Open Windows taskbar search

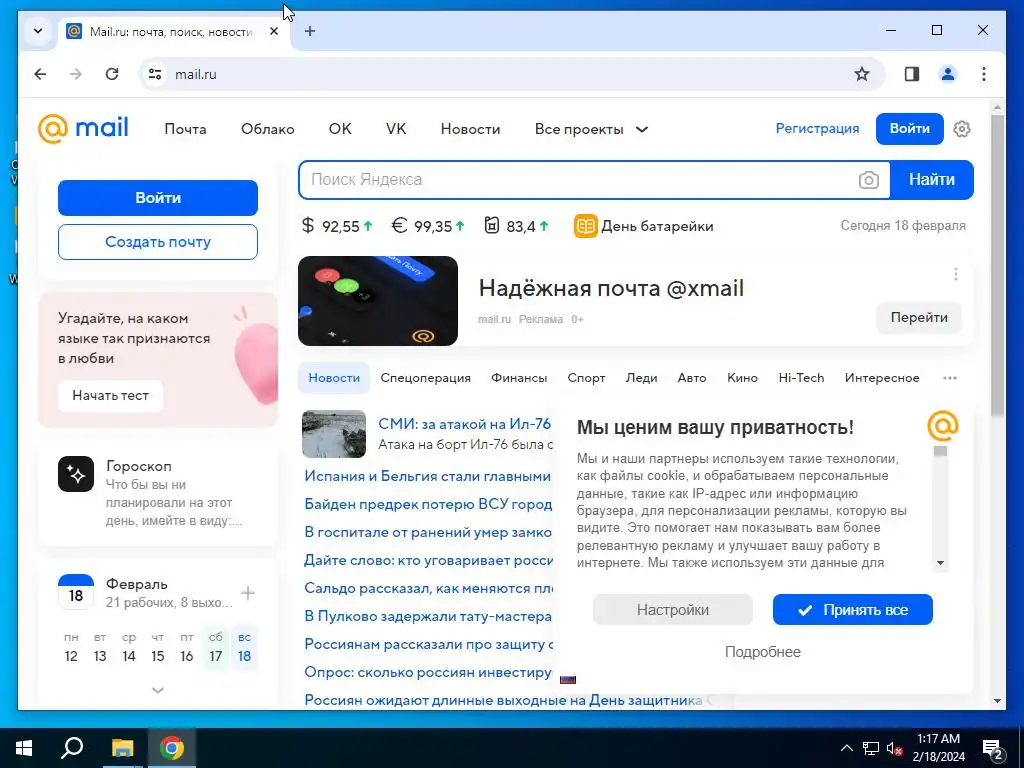[72, 748]
